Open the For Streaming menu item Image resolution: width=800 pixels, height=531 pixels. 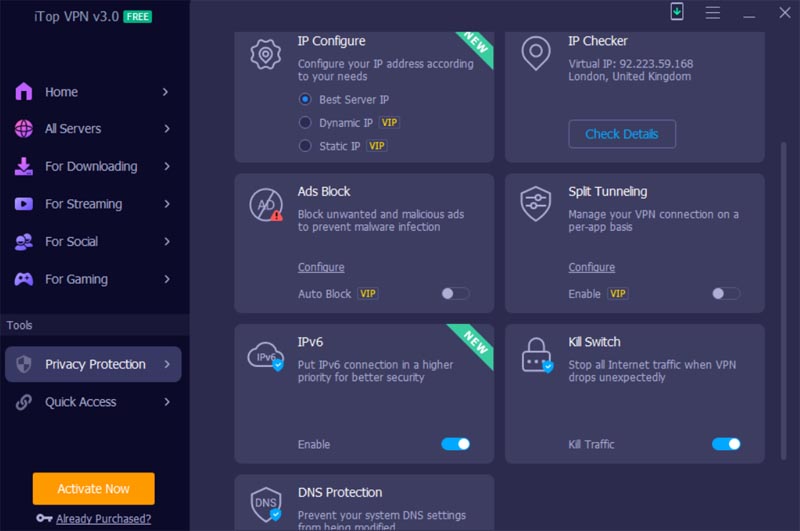tap(93, 204)
